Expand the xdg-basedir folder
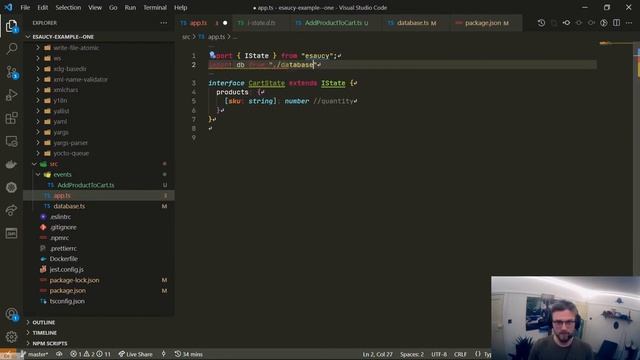Screen dimensions: 640x360 click(x=99, y=69)
